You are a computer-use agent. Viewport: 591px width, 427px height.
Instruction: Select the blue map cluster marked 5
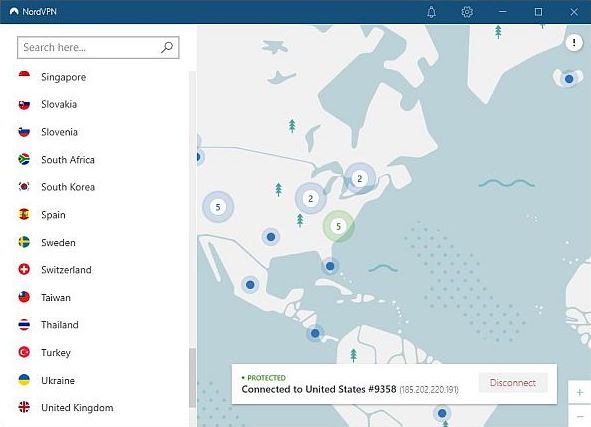[218, 207]
